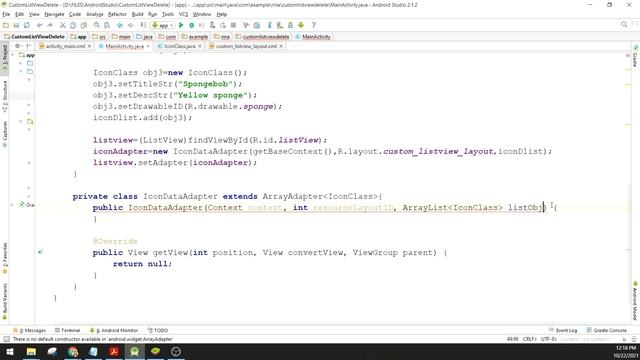Switch to activity_main.xml tab
Viewport: 640px width, 360px height.
click(x=65, y=46)
